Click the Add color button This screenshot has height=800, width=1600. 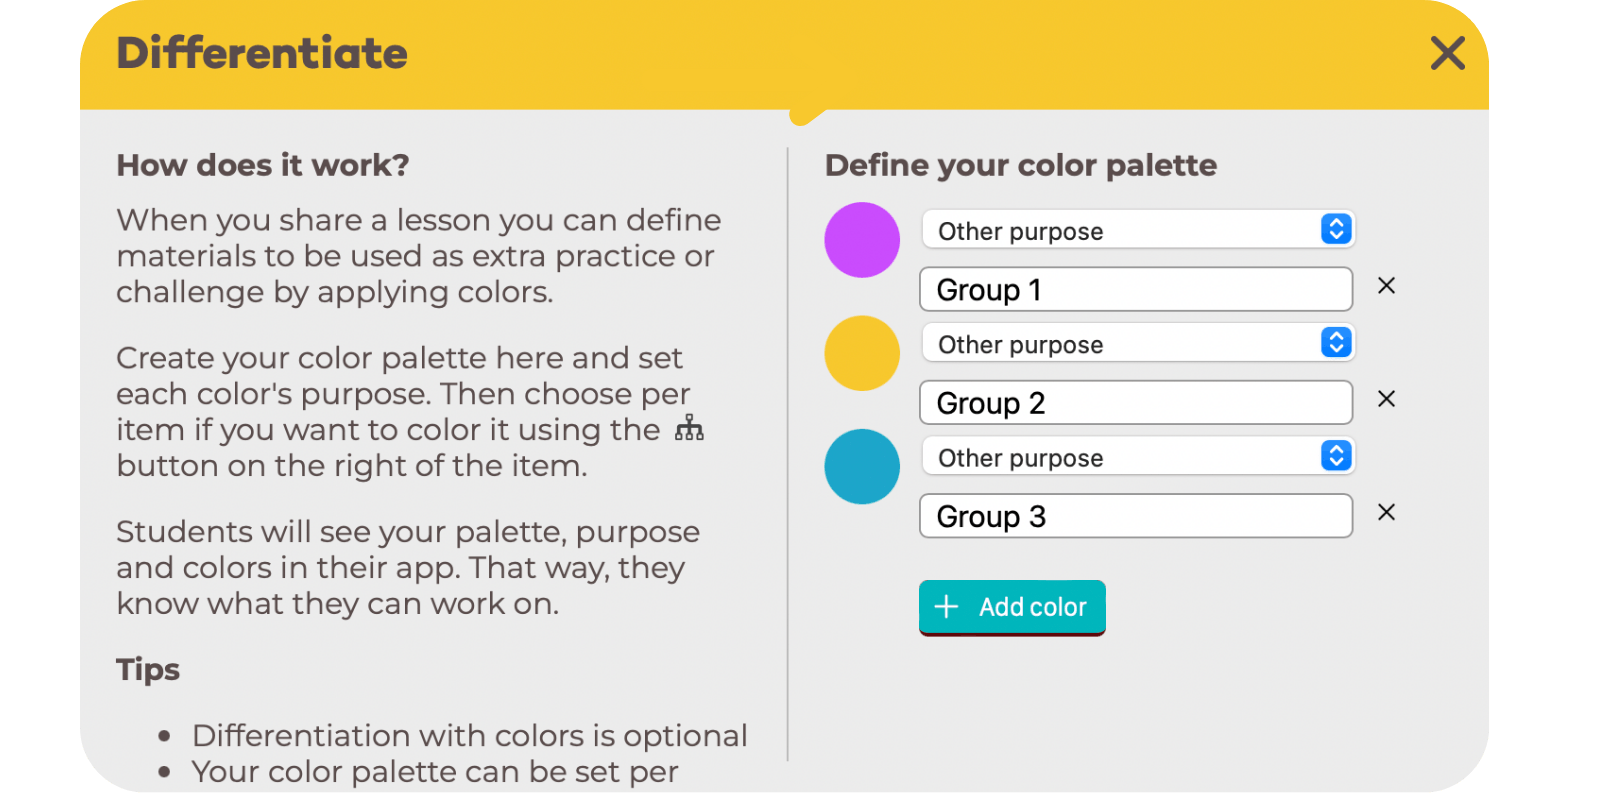point(1012,607)
